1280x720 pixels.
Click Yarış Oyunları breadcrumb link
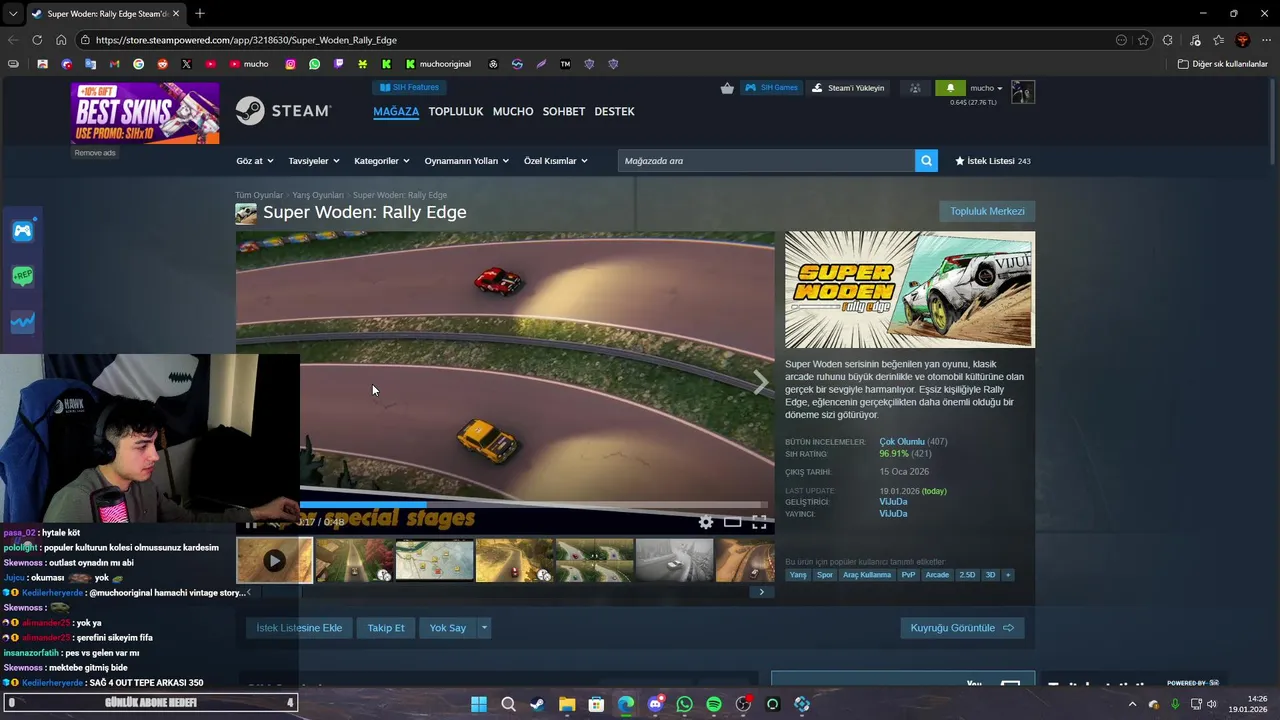tap(318, 195)
